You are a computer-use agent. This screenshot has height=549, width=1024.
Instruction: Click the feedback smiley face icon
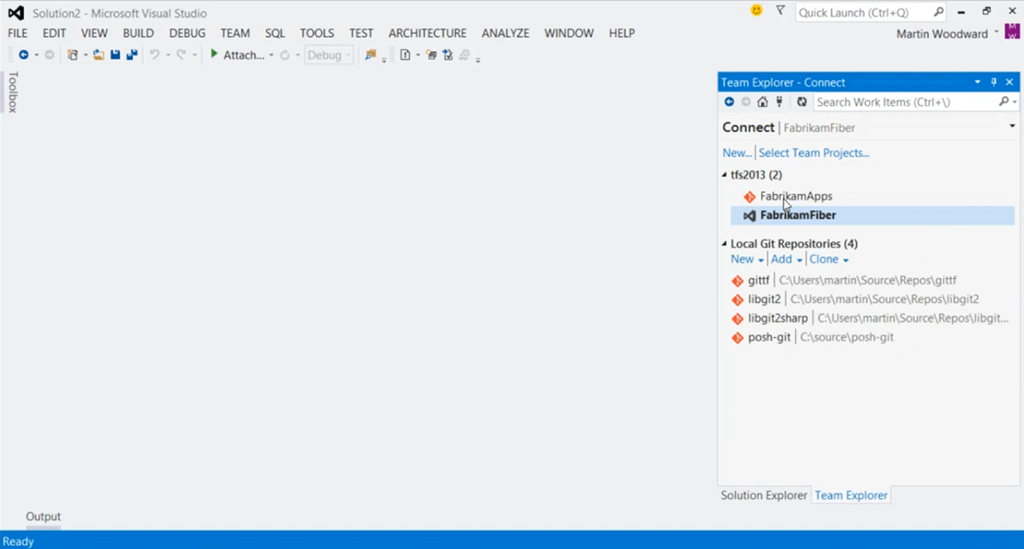pyautogui.click(x=756, y=10)
